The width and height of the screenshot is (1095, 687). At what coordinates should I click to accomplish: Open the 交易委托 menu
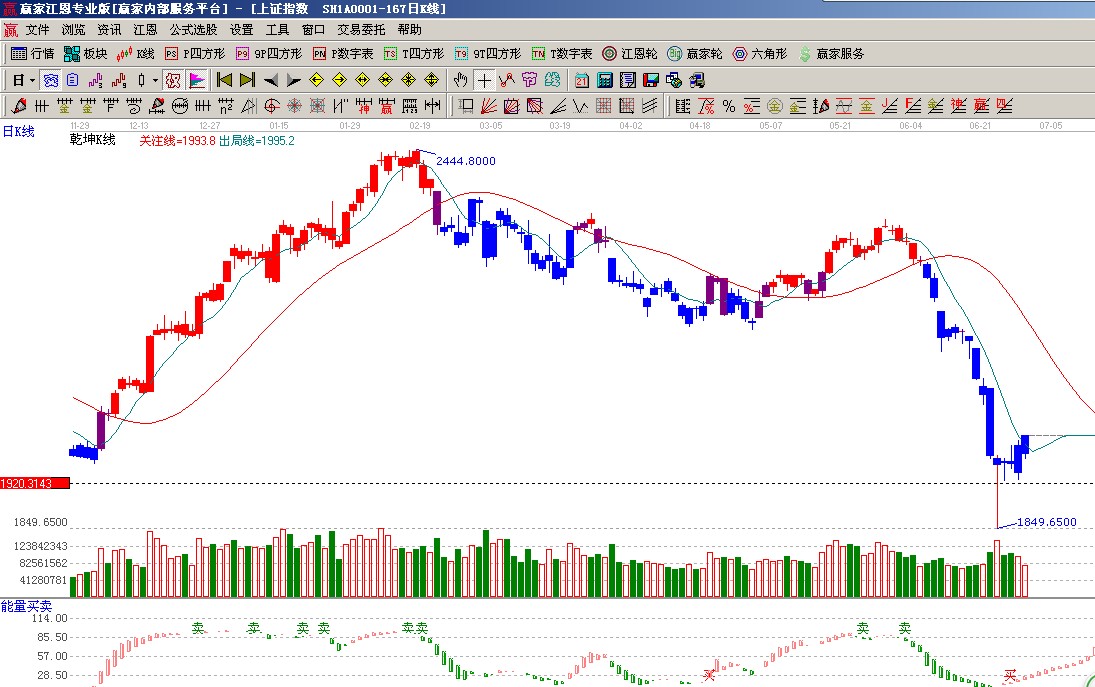tap(361, 30)
